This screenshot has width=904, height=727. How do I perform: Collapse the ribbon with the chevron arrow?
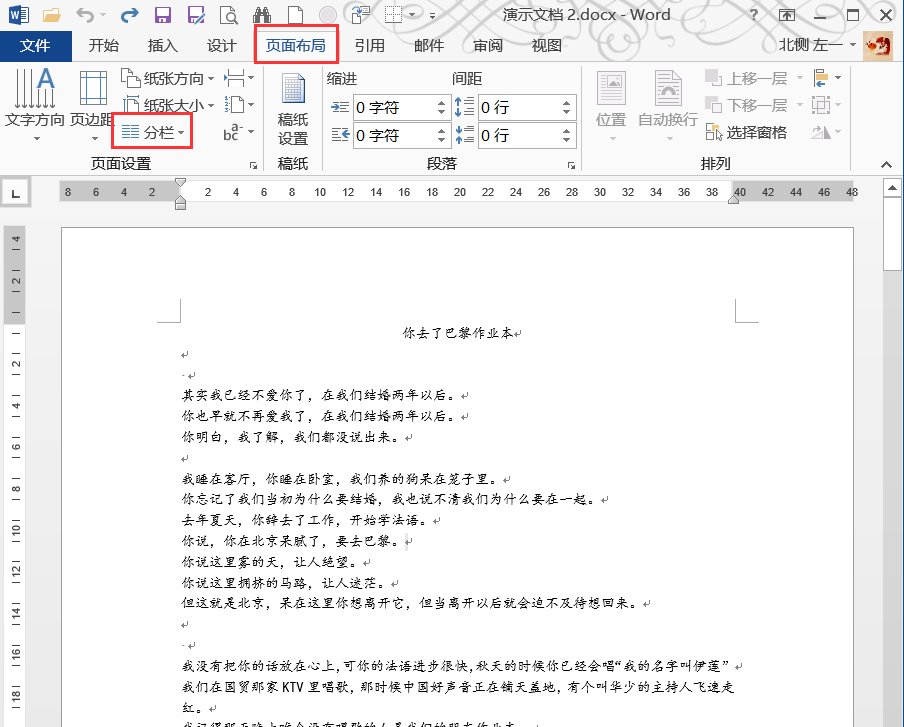[884, 164]
